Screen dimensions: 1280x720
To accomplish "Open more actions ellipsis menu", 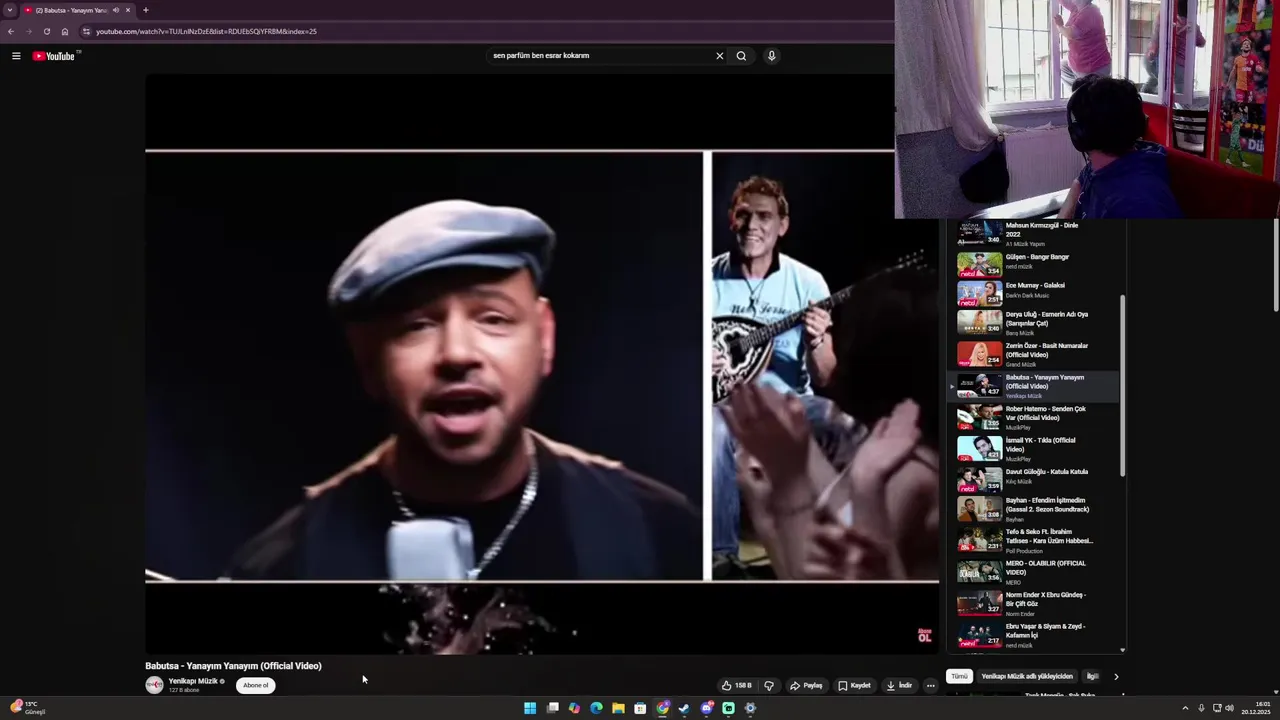I will coord(930,686).
